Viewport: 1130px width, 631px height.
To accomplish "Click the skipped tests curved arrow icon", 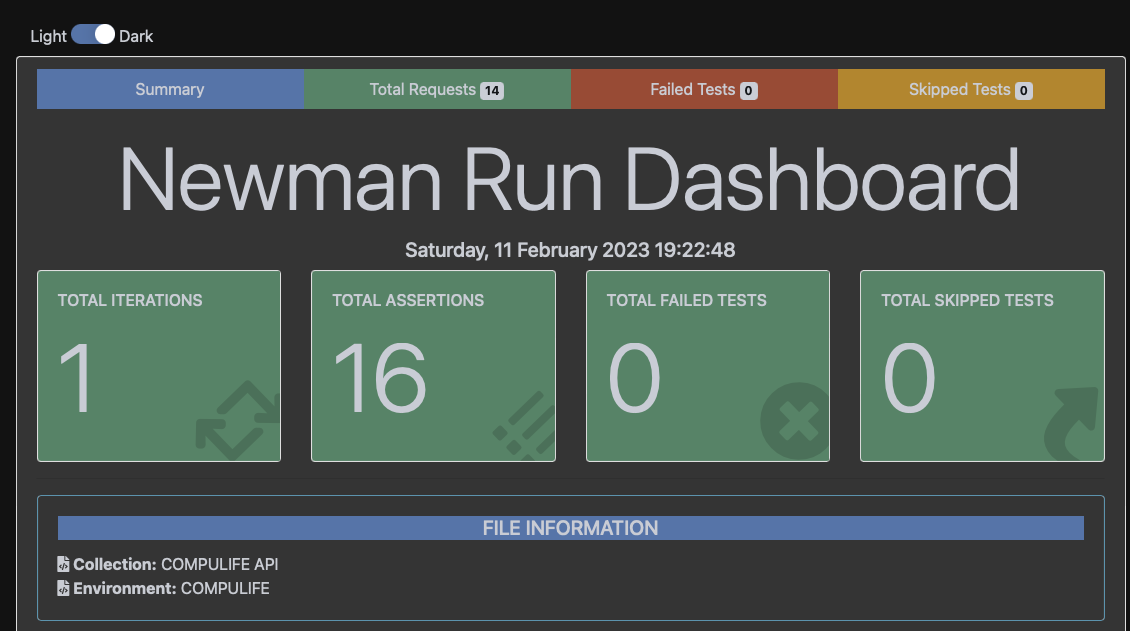I will point(1072,424).
